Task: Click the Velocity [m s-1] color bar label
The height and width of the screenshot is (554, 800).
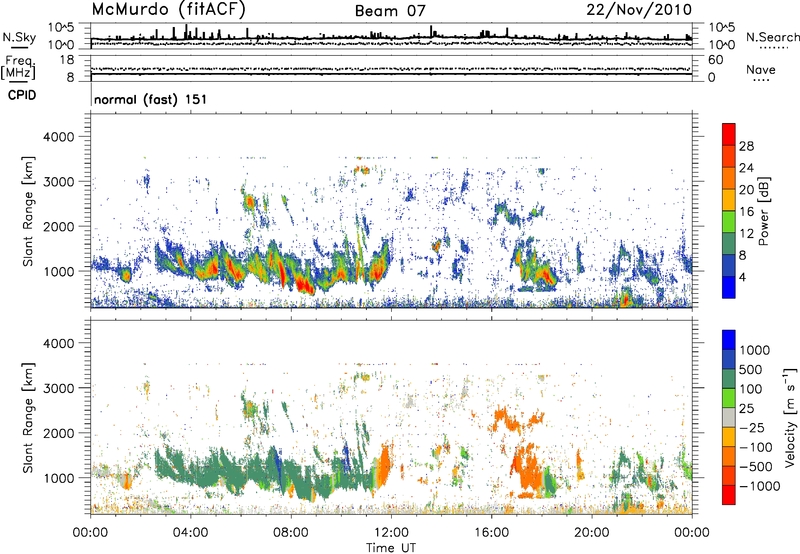Action: click(x=790, y=417)
